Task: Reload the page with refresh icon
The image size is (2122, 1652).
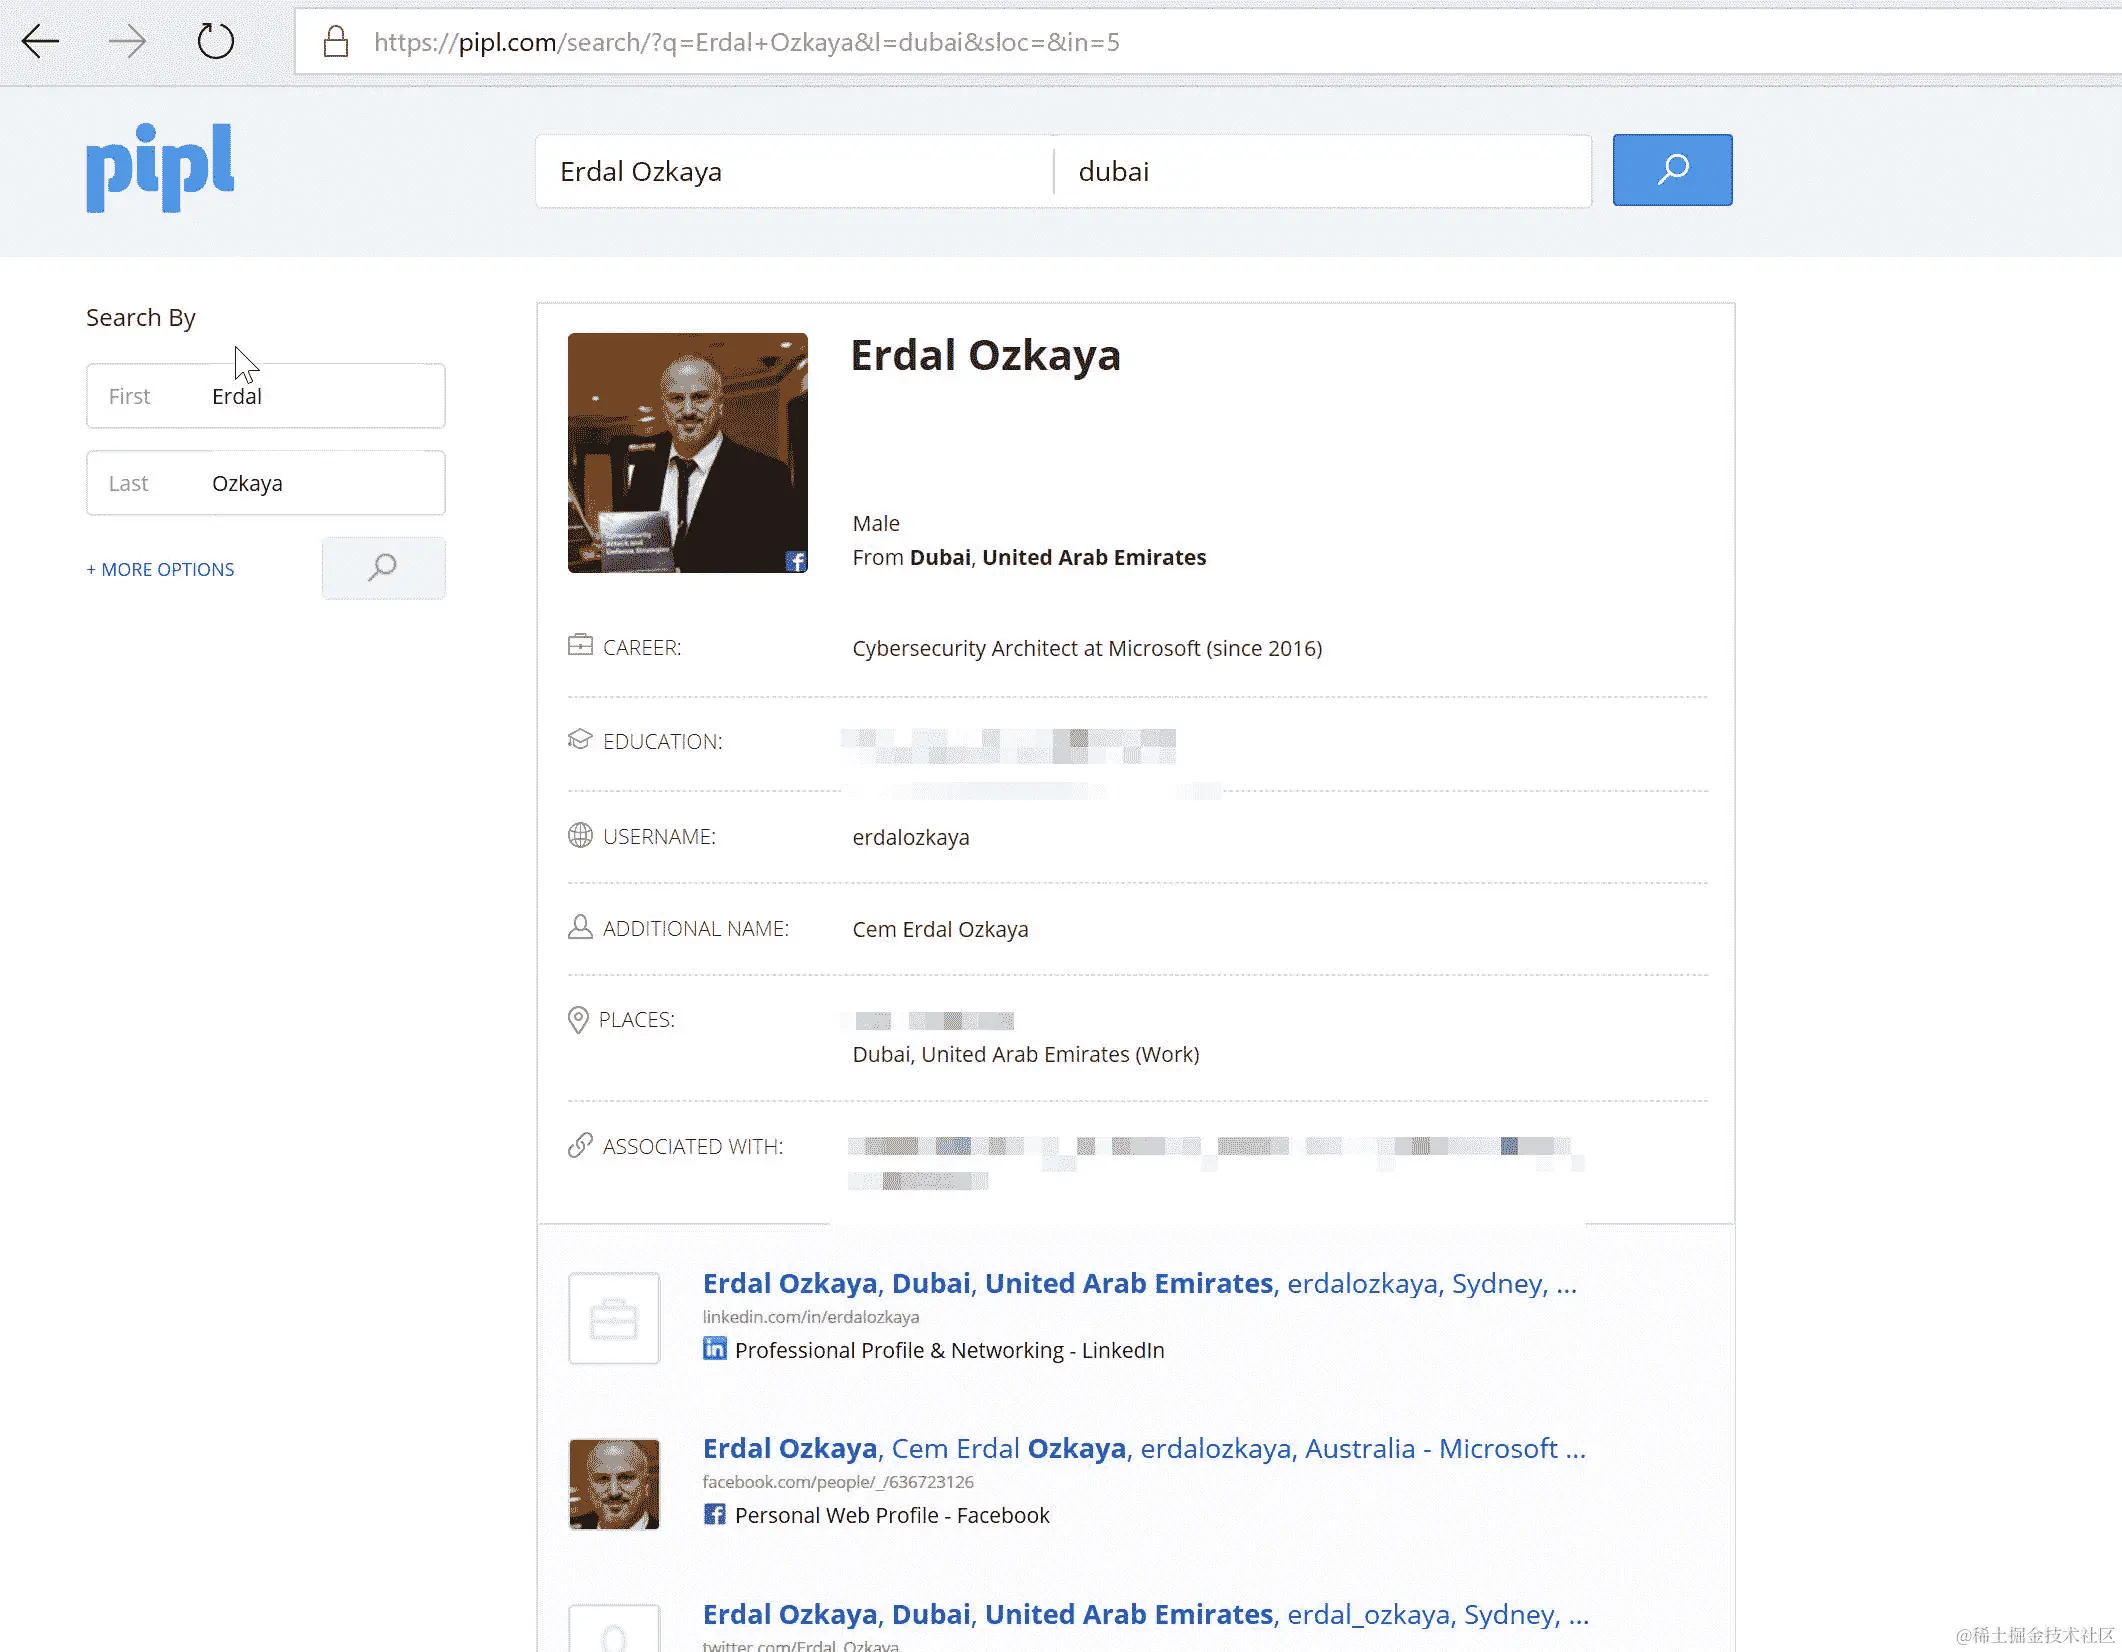Action: pos(215,42)
